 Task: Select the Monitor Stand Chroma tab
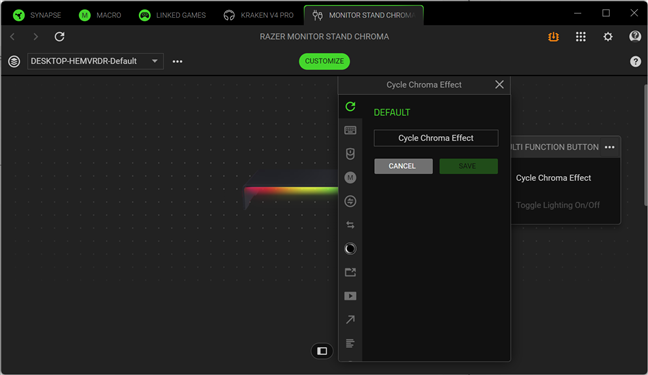363,15
